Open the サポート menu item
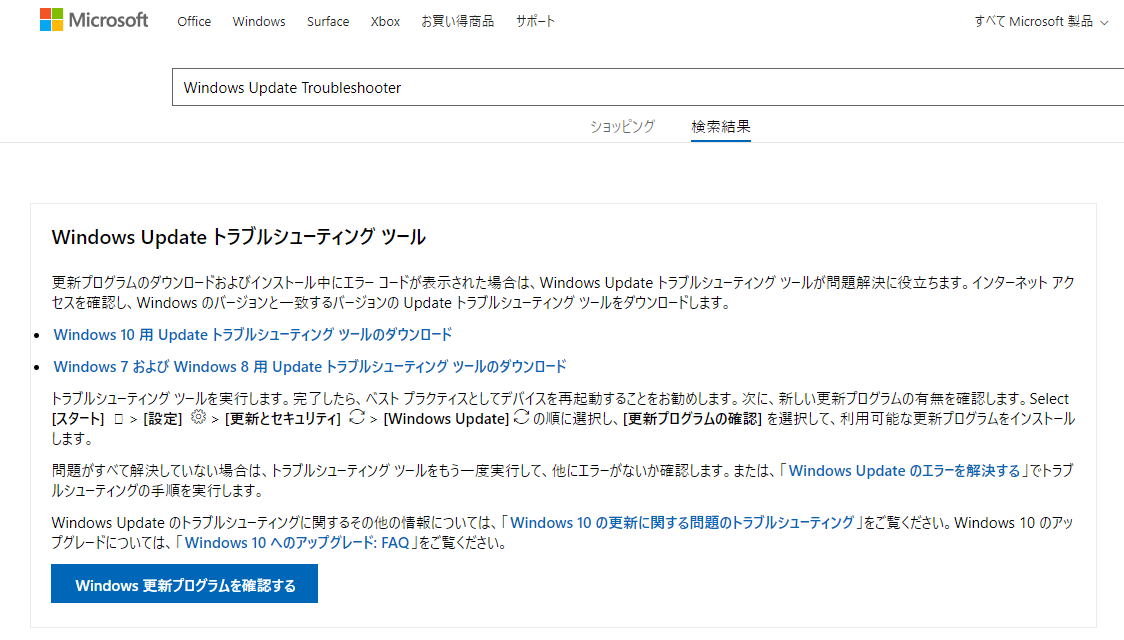 (535, 21)
